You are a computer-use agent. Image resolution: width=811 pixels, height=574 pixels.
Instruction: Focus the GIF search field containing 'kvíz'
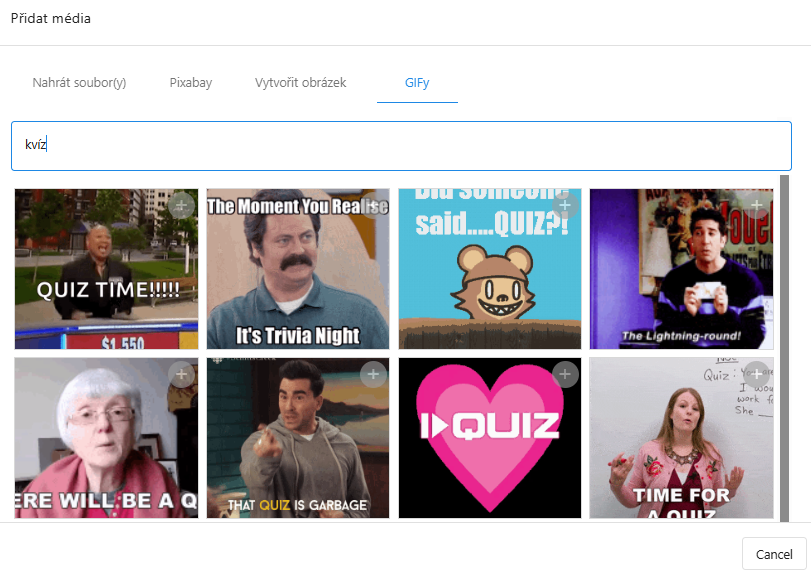(x=401, y=146)
